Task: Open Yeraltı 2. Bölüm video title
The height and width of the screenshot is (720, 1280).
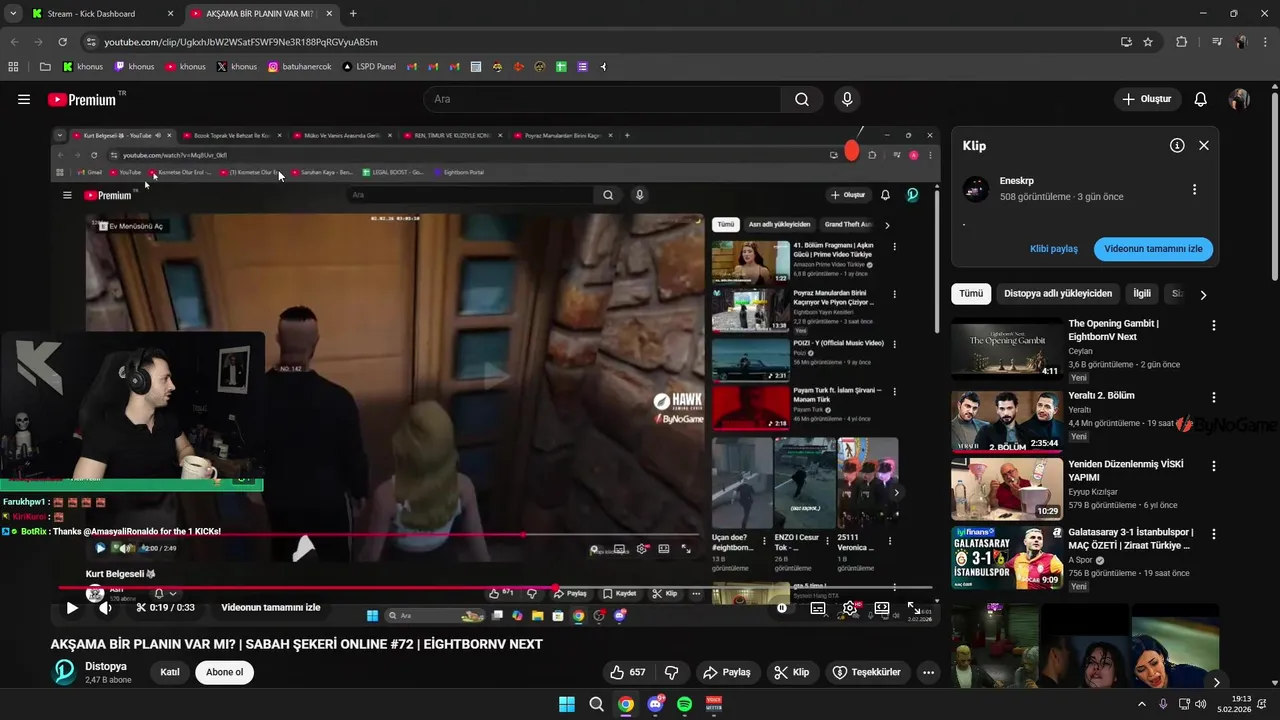Action: pos(1101,396)
